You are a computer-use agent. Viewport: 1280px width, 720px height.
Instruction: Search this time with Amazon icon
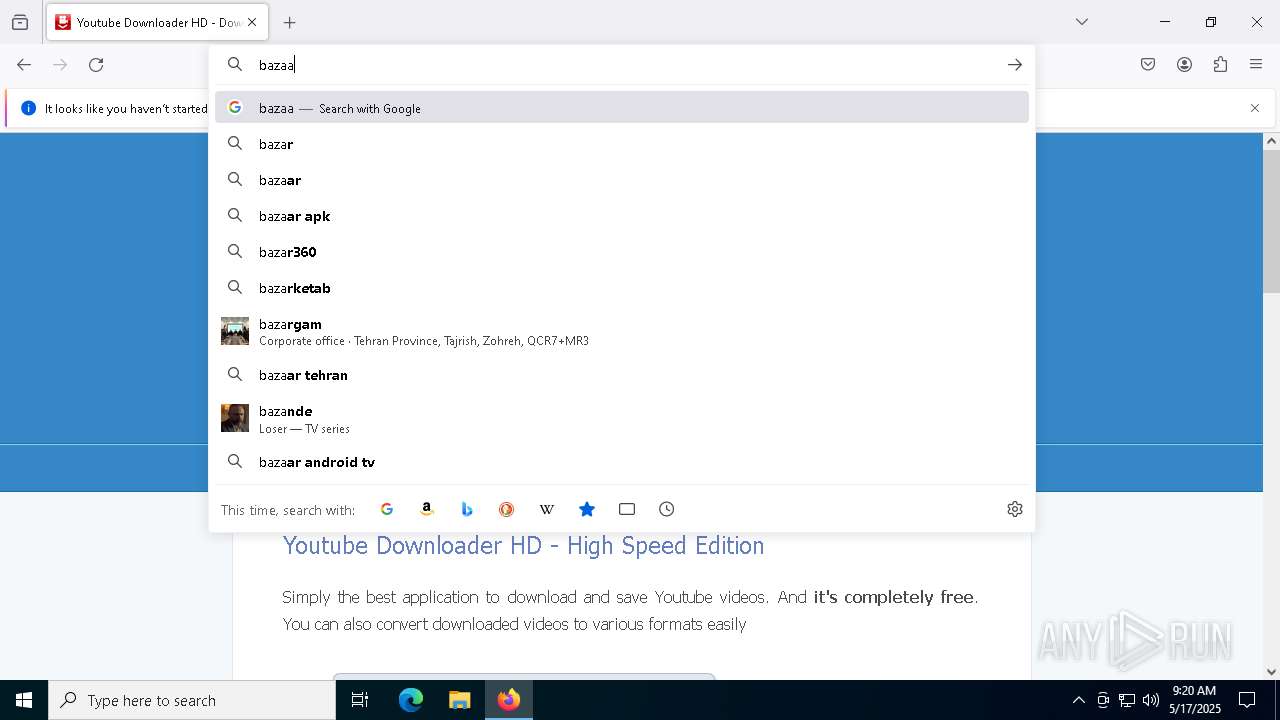tap(427, 509)
